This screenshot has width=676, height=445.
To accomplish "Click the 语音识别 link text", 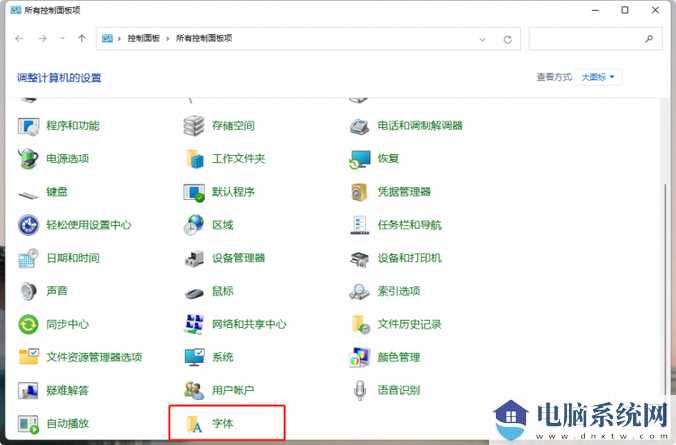I will coord(399,390).
